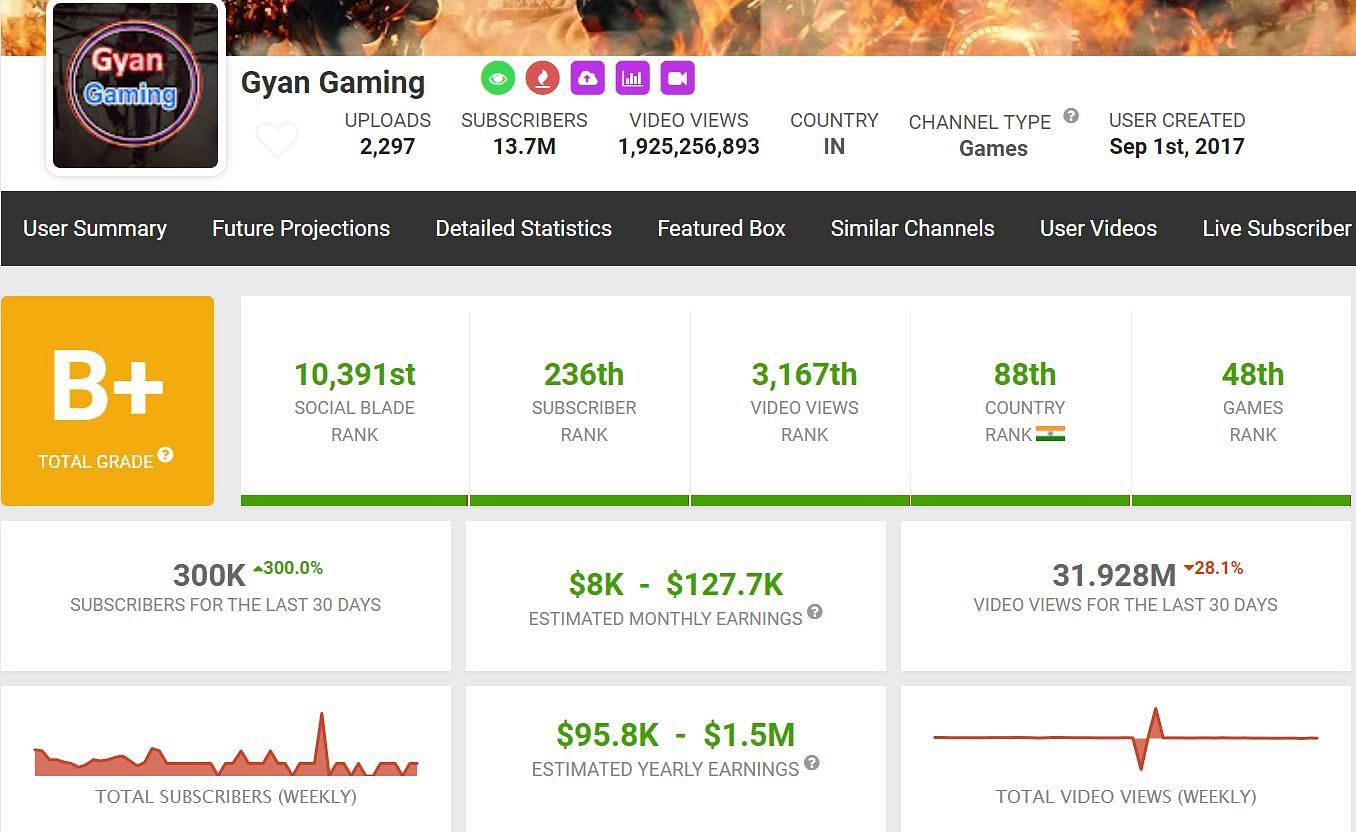Open the User Summary tab

95,229
